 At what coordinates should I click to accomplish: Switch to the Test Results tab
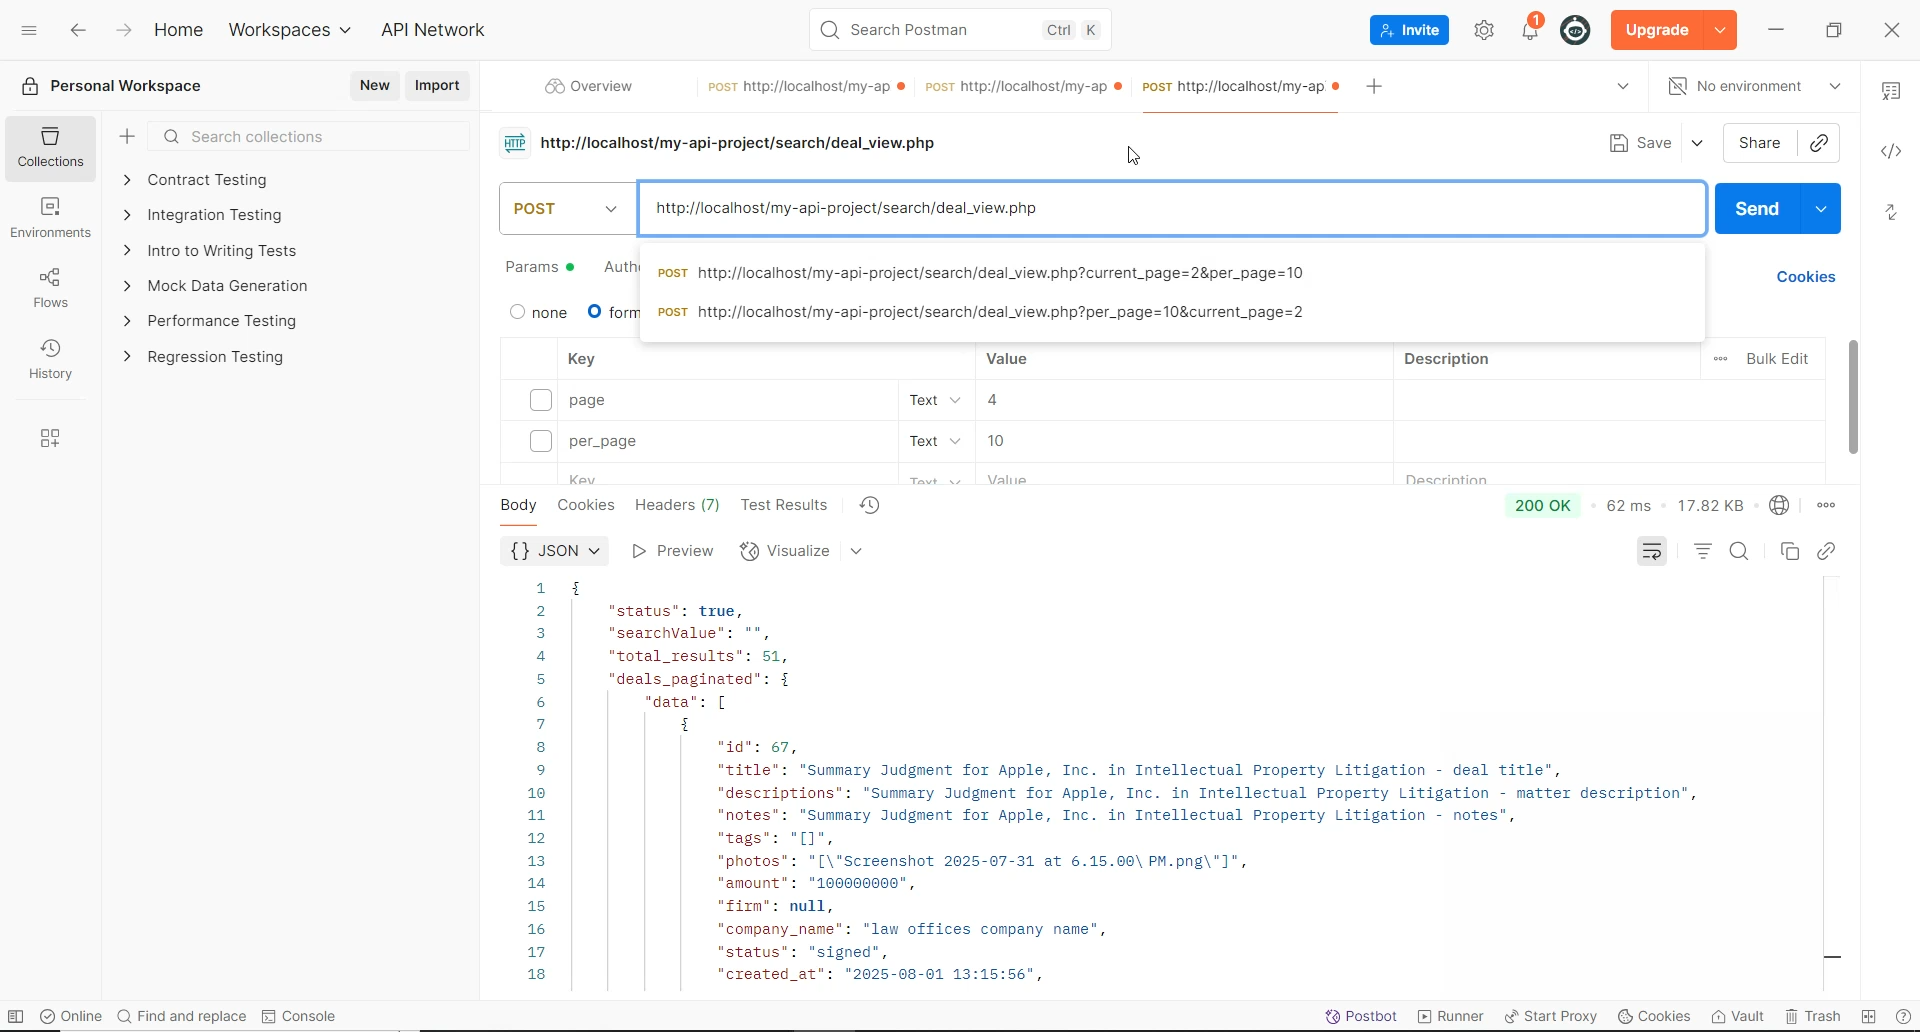coord(783,505)
